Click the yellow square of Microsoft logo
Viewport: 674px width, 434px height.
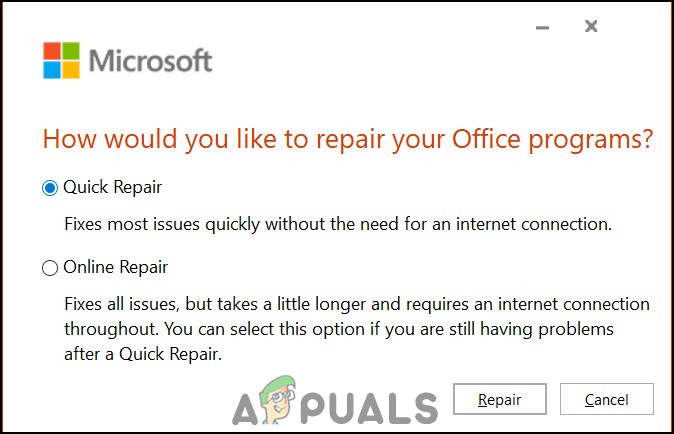(x=70, y=69)
